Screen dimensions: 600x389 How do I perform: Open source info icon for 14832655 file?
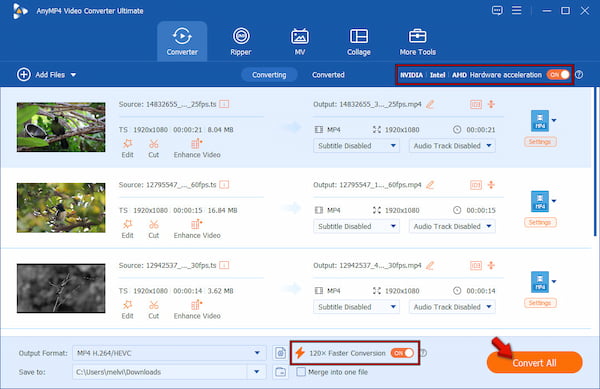tap(224, 104)
